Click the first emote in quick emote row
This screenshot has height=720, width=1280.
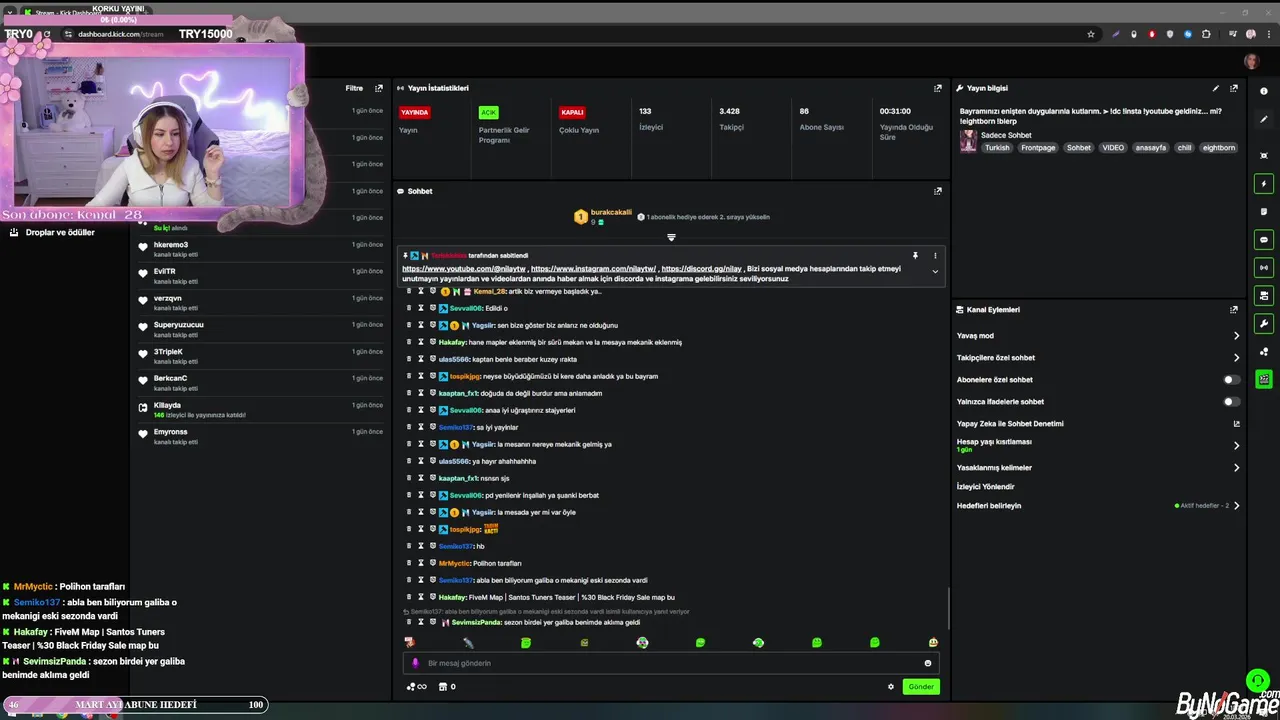[x=409, y=642]
